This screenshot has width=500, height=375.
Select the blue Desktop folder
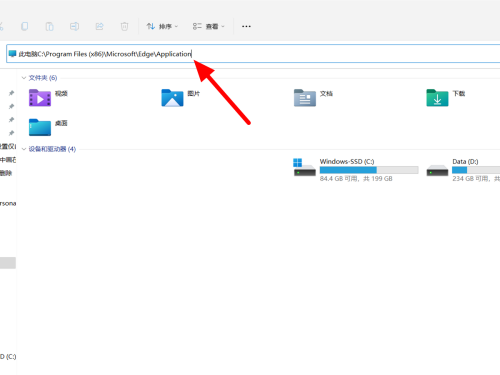click(40, 127)
